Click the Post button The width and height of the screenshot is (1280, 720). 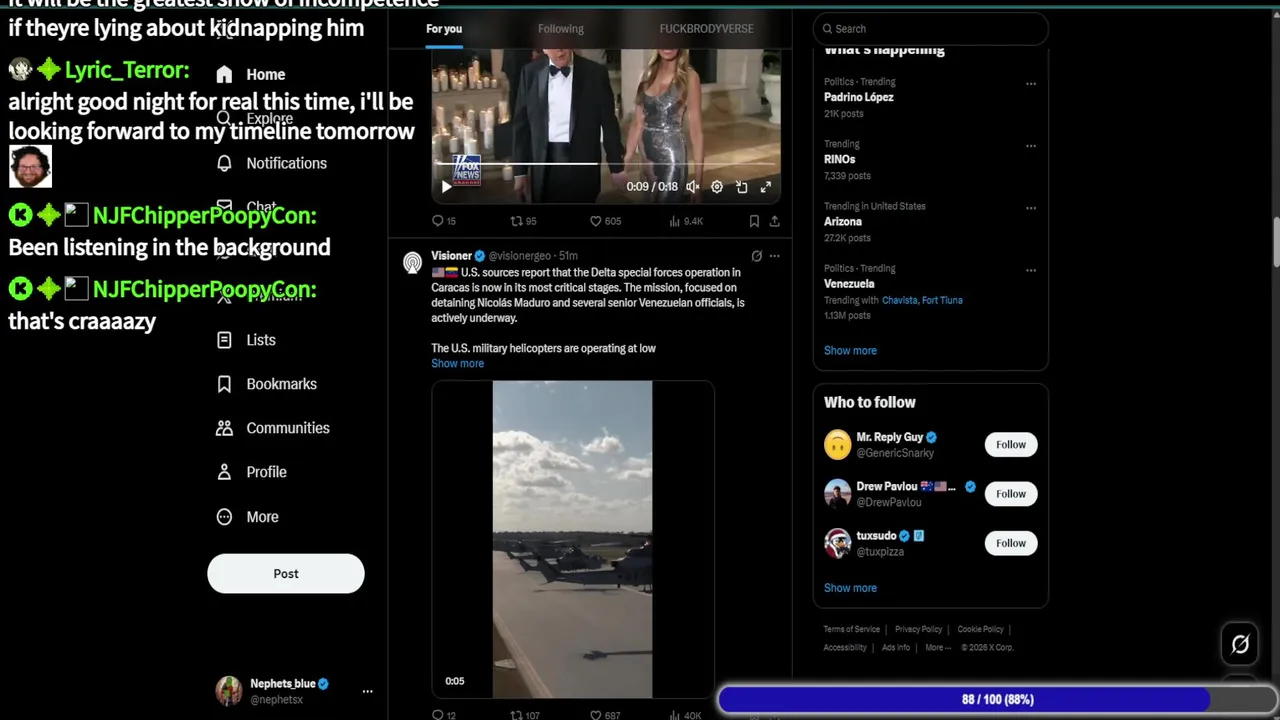(x=286, y=574)
